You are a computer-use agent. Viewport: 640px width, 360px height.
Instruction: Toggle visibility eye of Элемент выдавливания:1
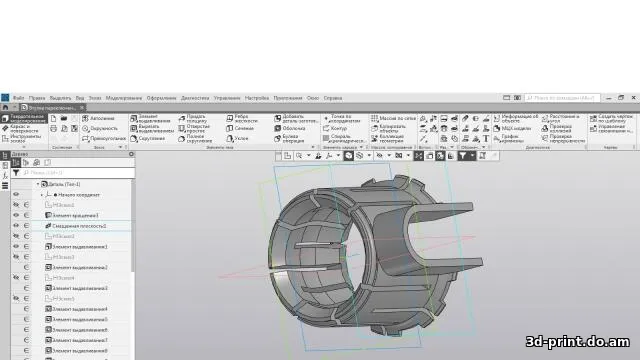pos(16,247)
